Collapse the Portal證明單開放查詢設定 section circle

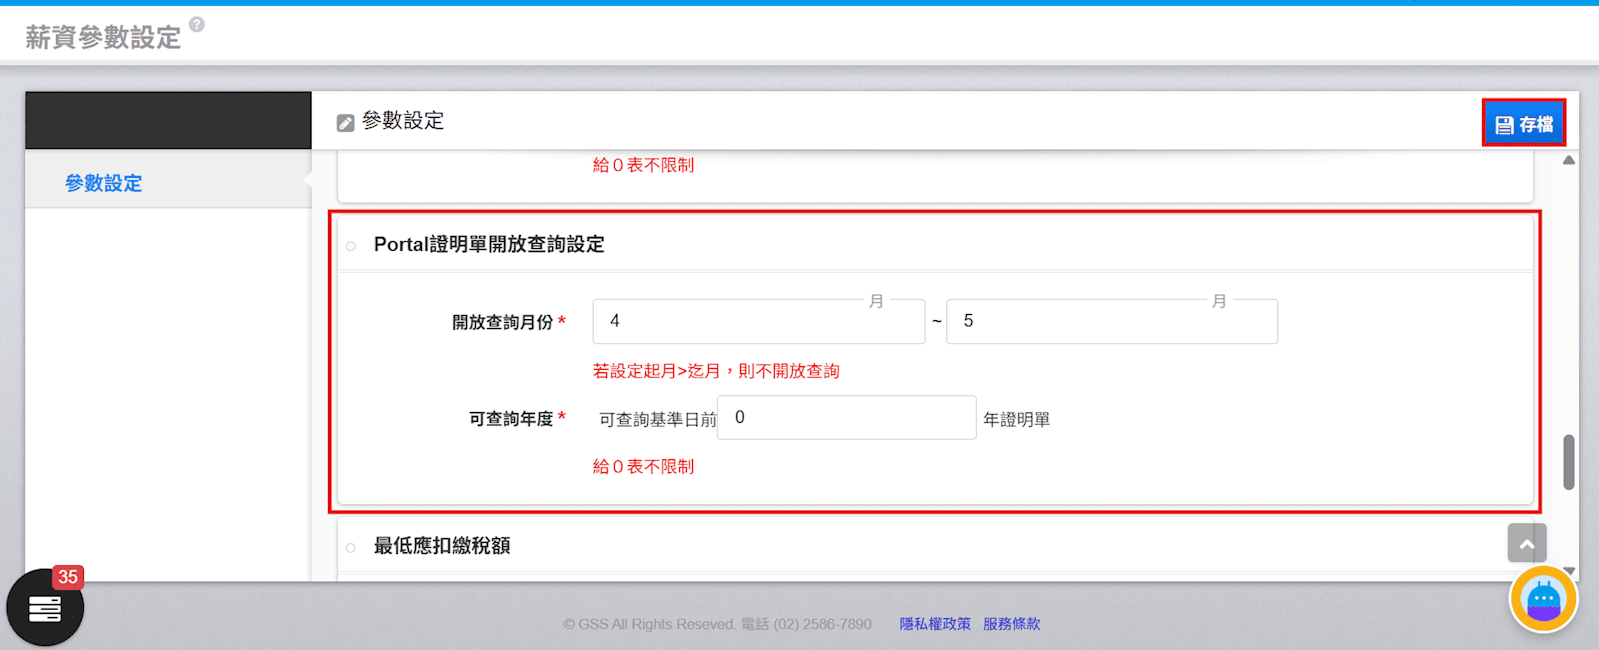pyautogui.click(x=351, y=246)
